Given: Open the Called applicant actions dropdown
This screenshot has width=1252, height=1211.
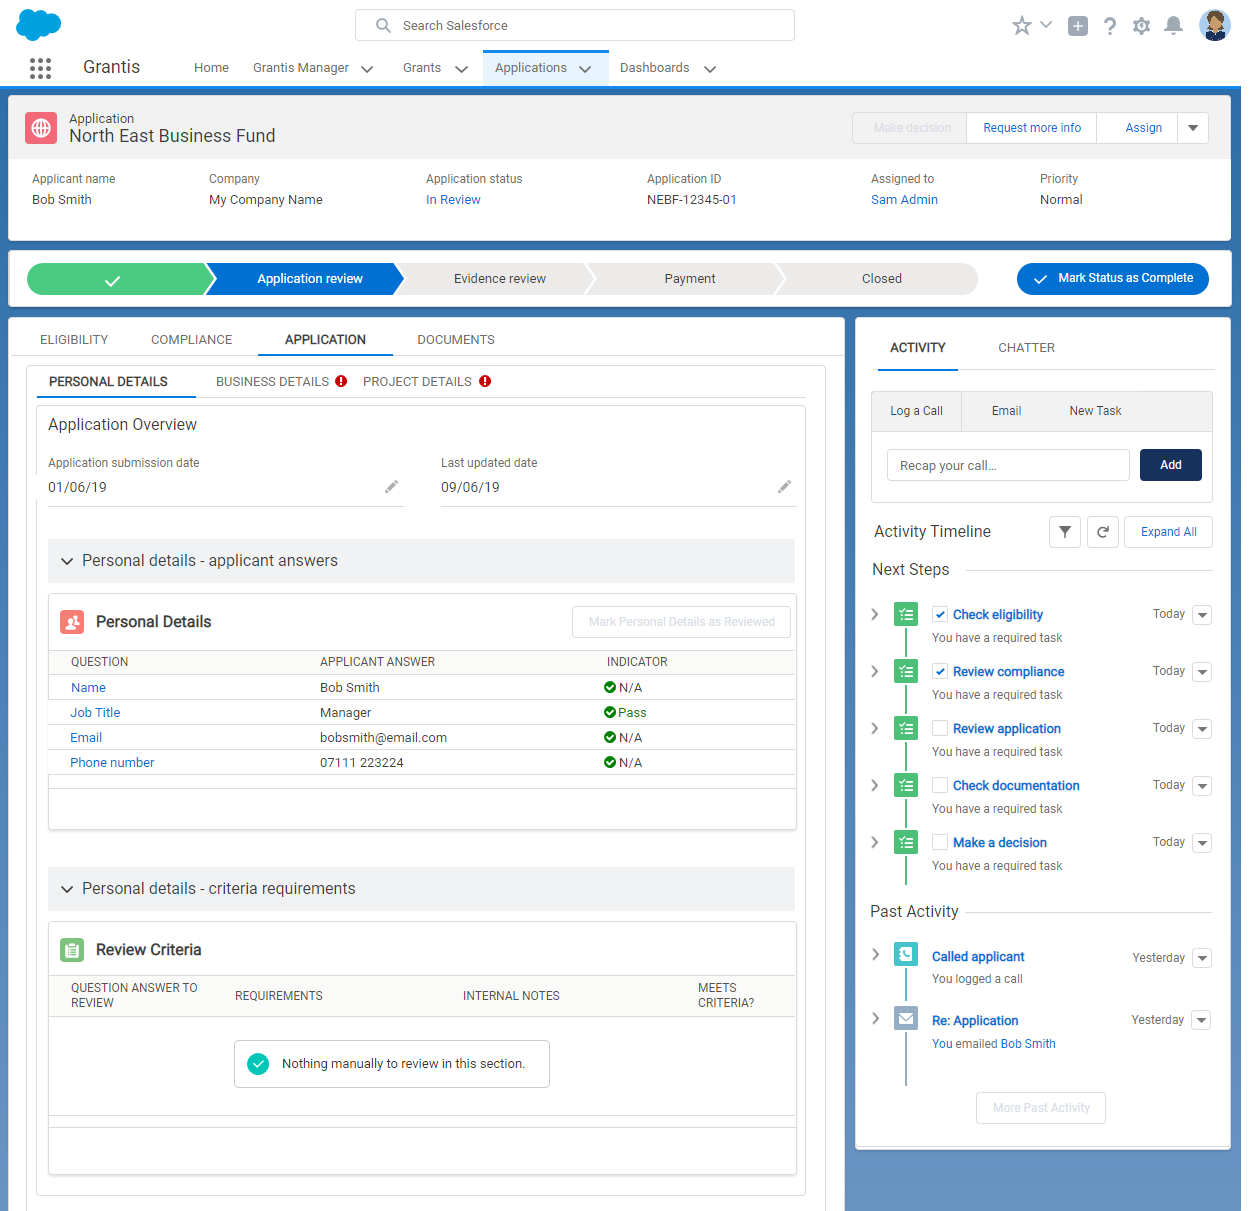Looking at the screenshot, I should (1202, 958).
